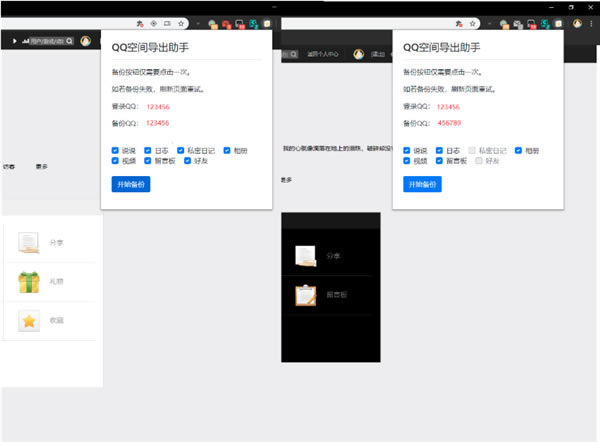Open user avatar in left page header
This screenshot has height=442, width=600.
pos(86,41)
